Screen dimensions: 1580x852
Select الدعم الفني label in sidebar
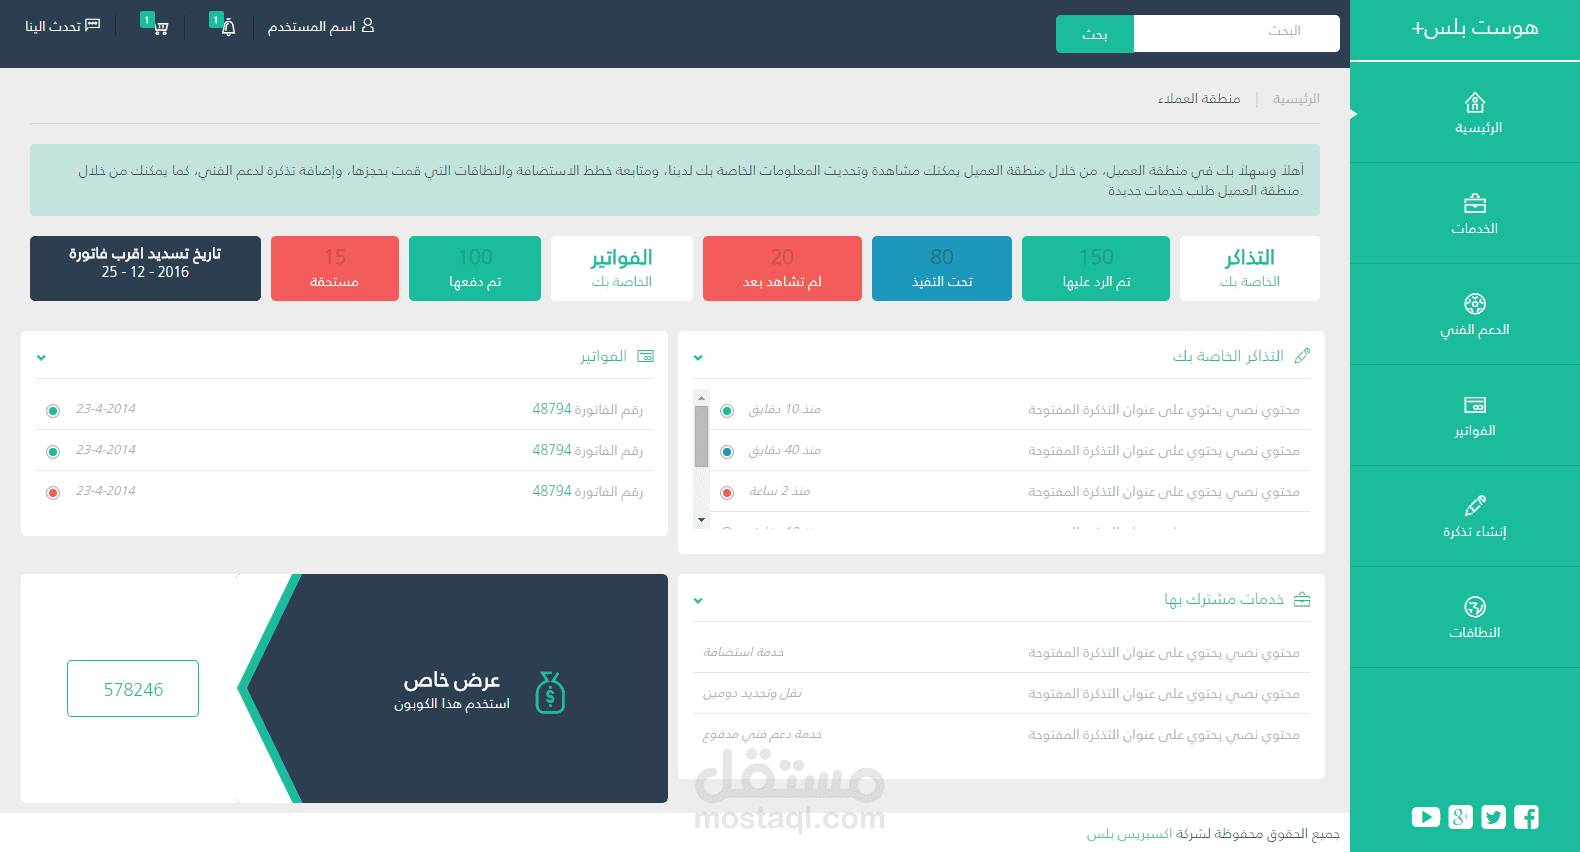[x=1475, y=330]
